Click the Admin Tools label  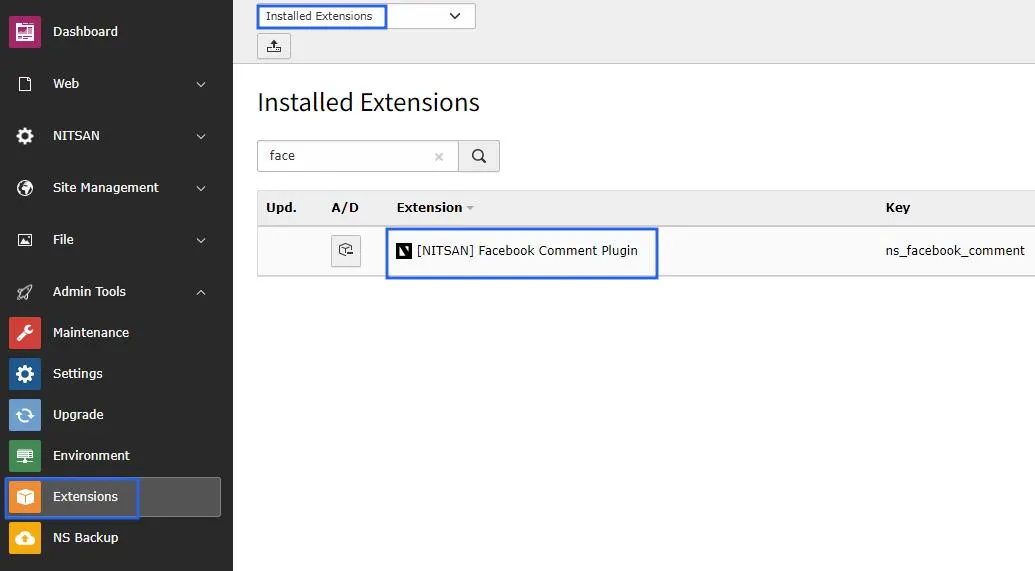click(x=89, y=292)
